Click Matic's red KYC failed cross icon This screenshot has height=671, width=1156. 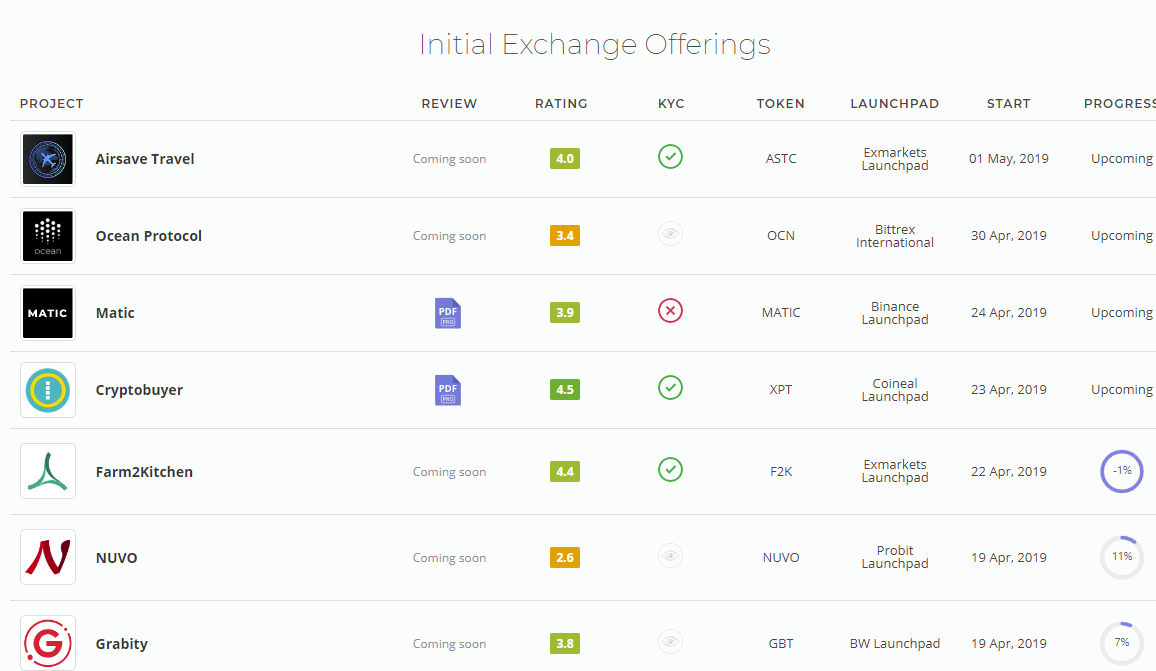670,310
